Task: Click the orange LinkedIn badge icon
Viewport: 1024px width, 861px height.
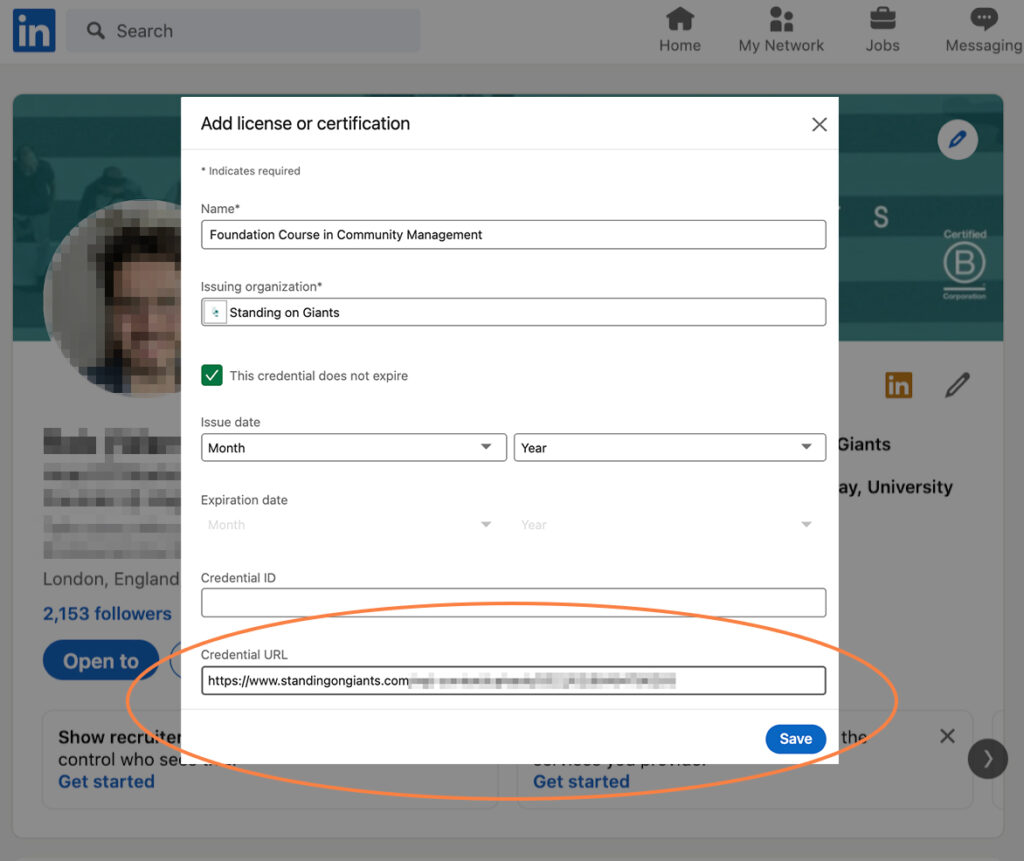Action: coord(899,385)
